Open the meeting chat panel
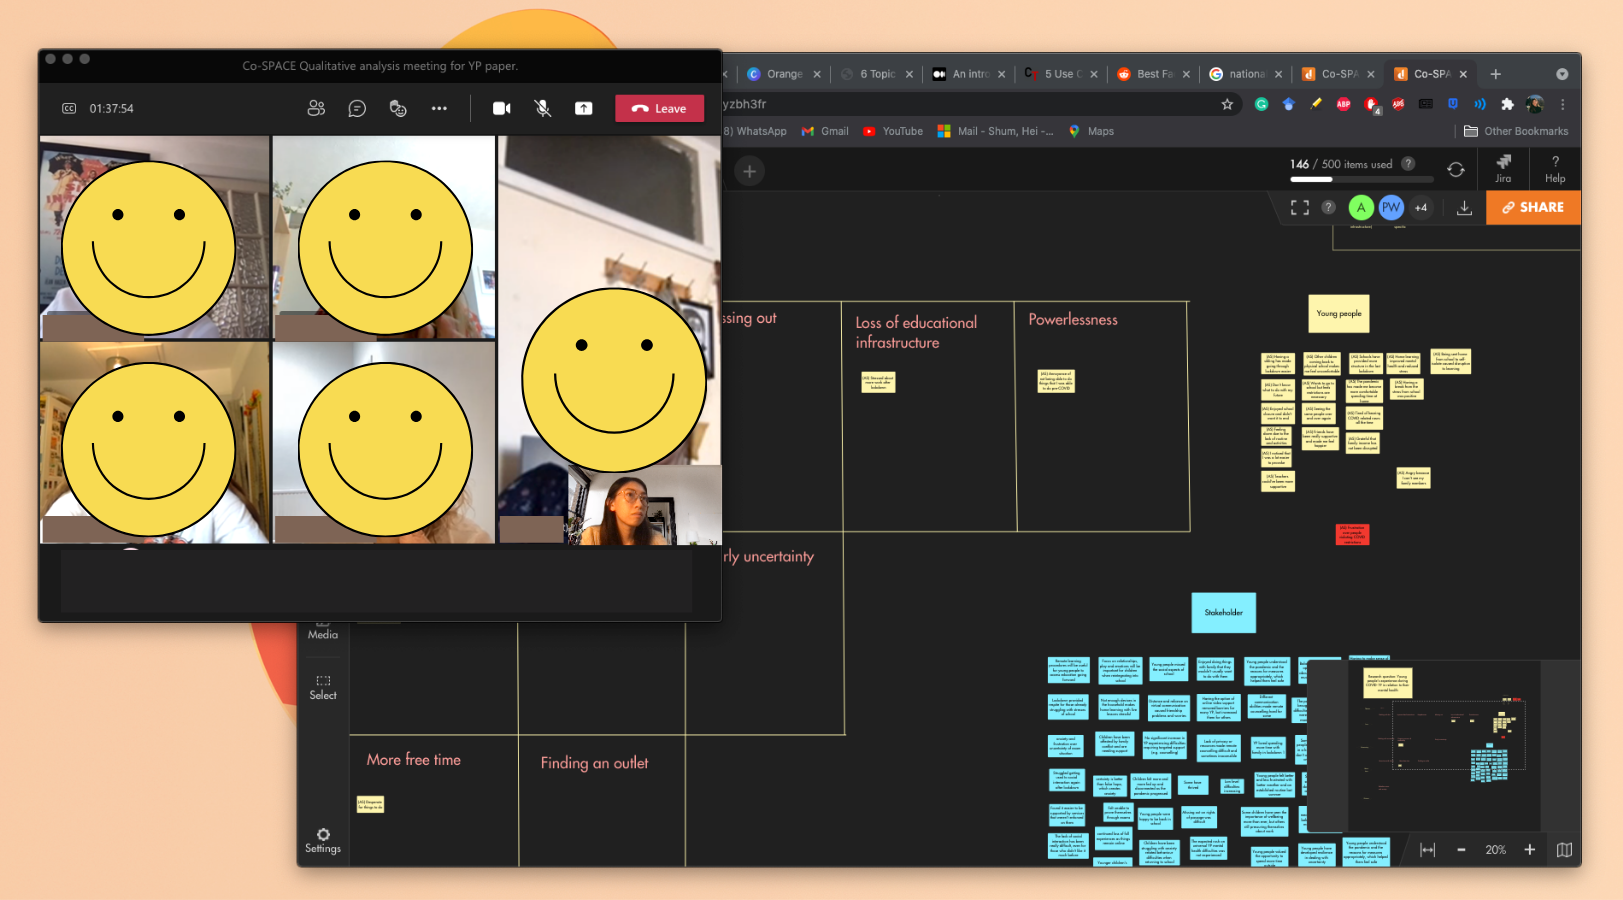1623x900 pixels. pyautogui.click(x=357, y=108)
